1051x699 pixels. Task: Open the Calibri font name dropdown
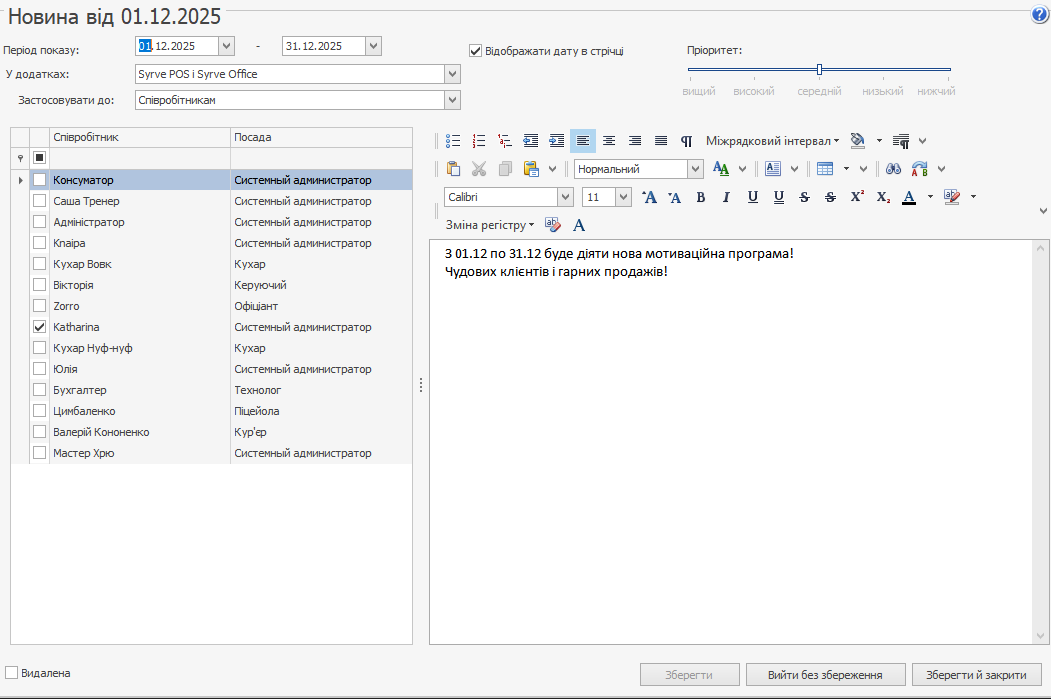point(565,197)
